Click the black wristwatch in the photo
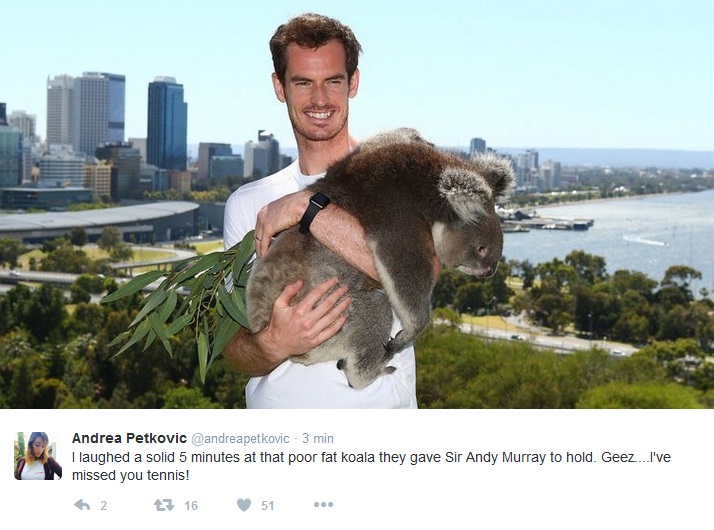The image size is (714, 530). coord(314,211)
